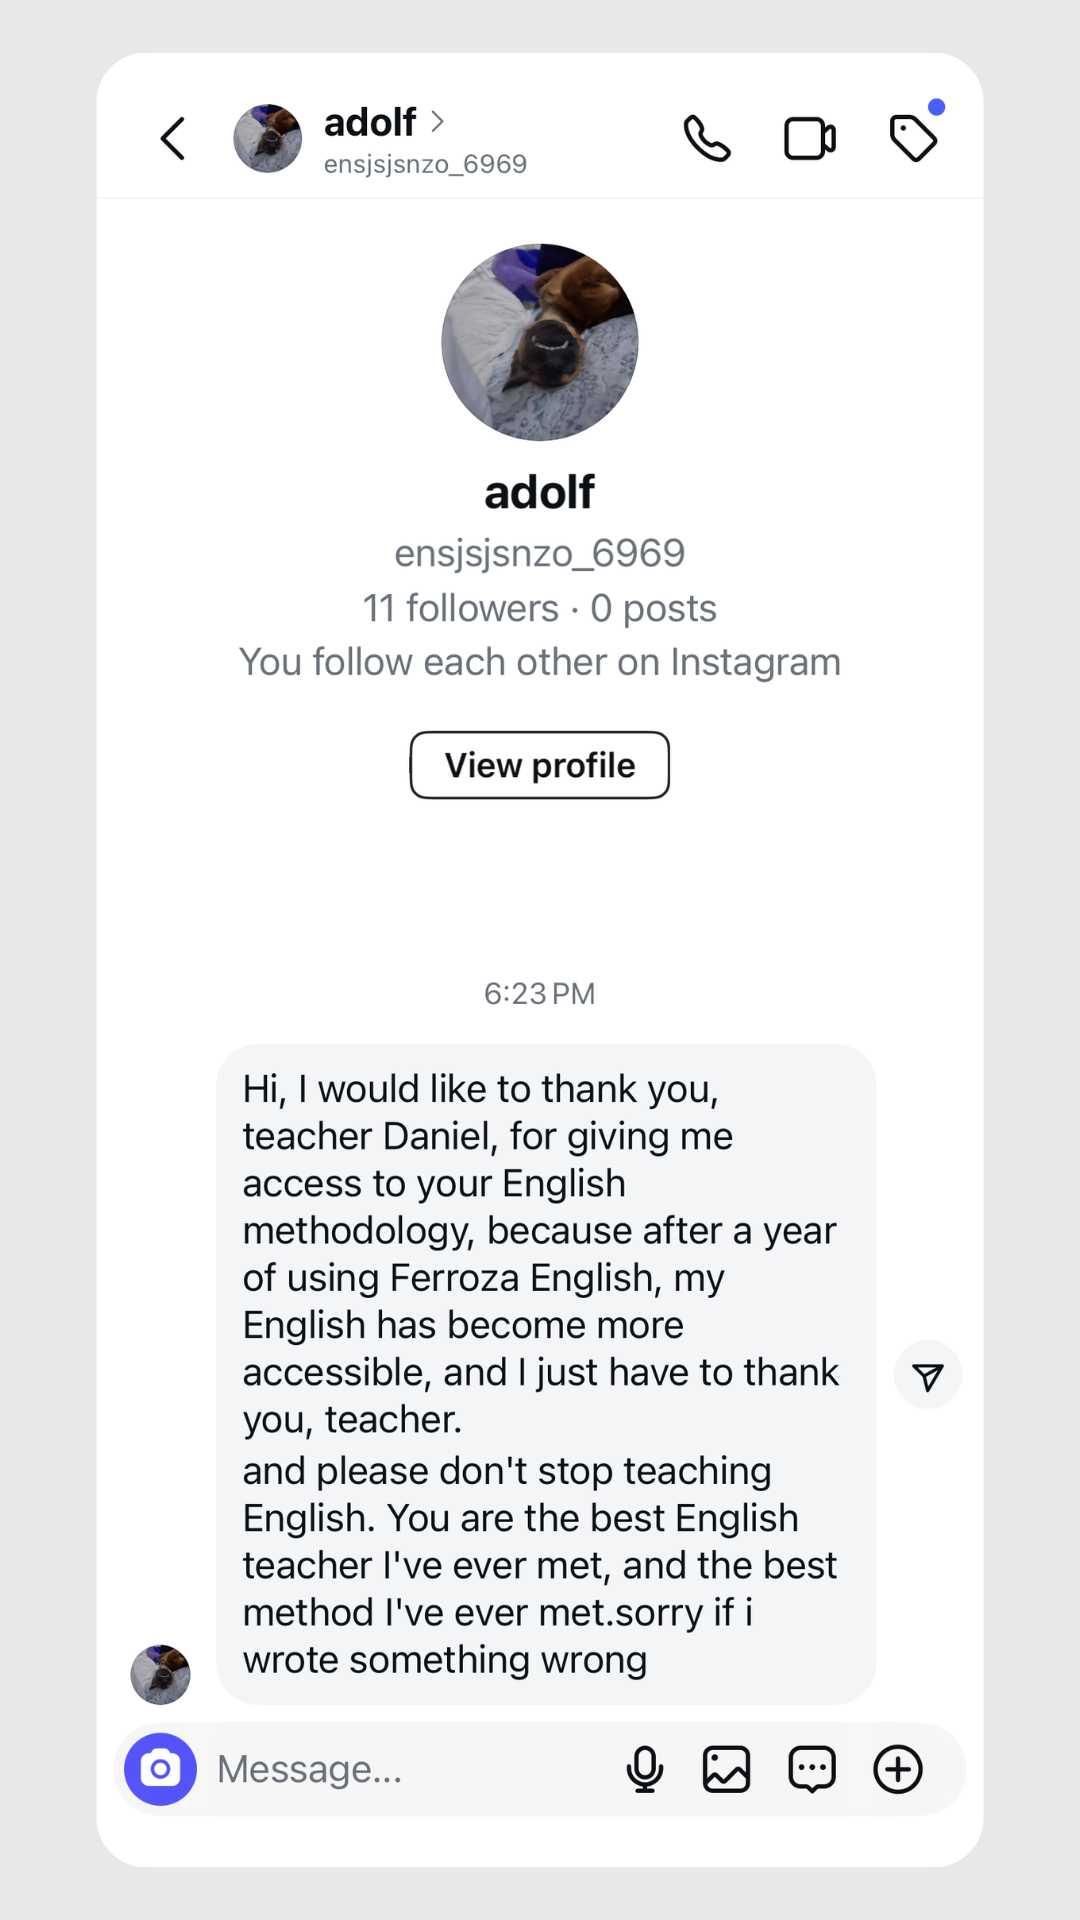1080x1920 pixels.
Task: Open the camera from message bar
Action: coord(160,1769)
